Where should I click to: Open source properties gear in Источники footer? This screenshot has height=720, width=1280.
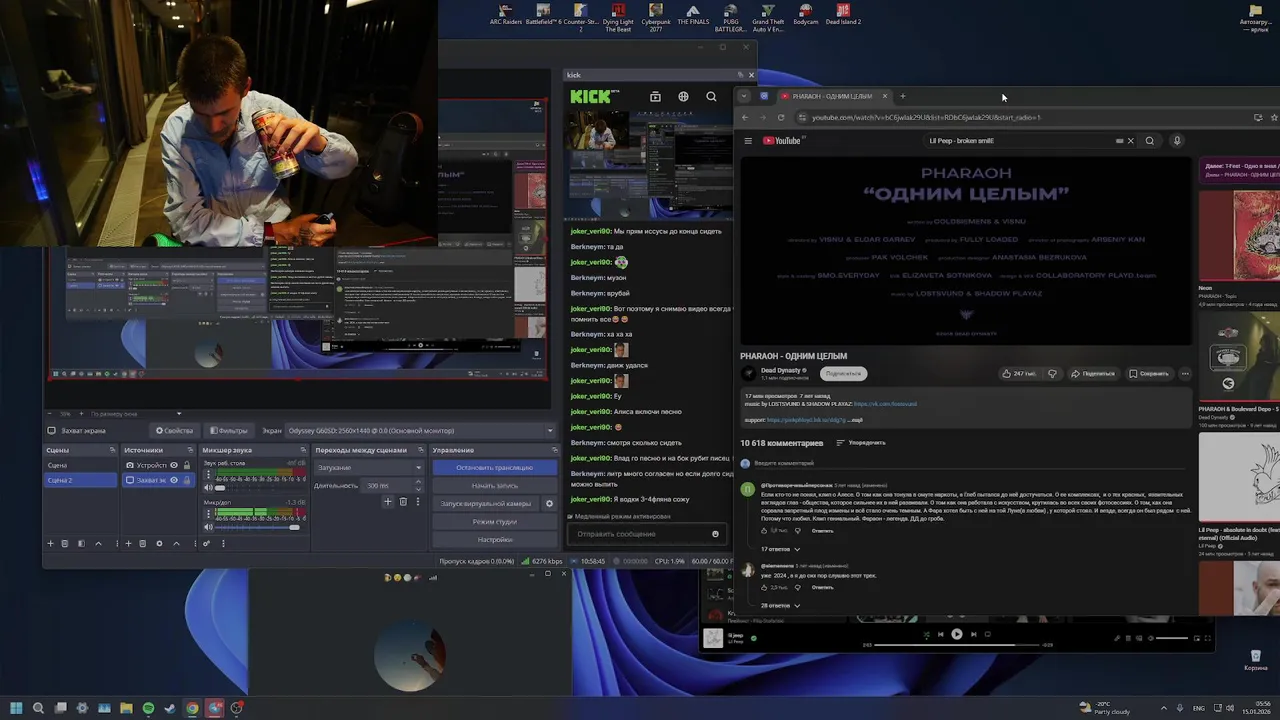160,543
